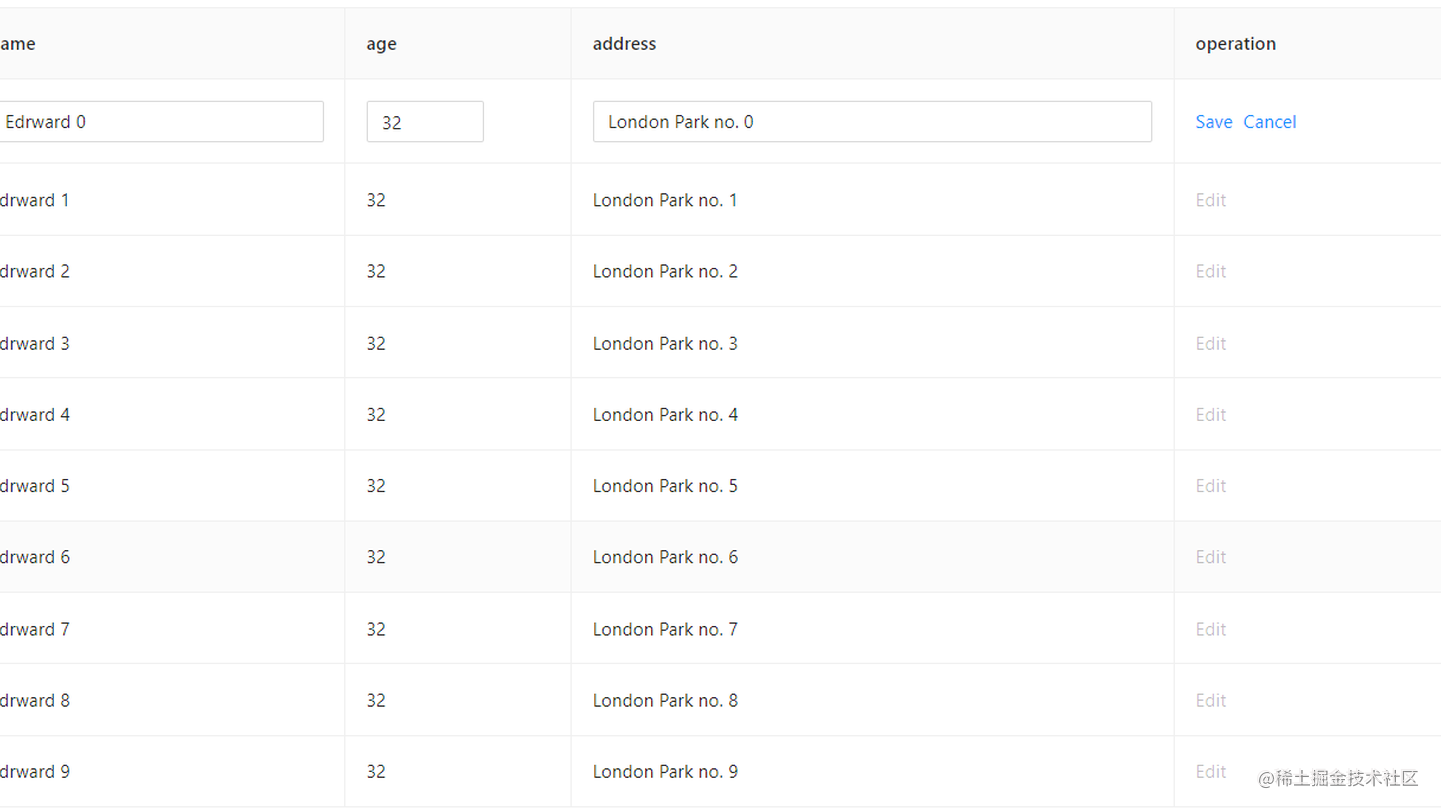Click inside the name input showing Edrward 0

coord(160,121)
